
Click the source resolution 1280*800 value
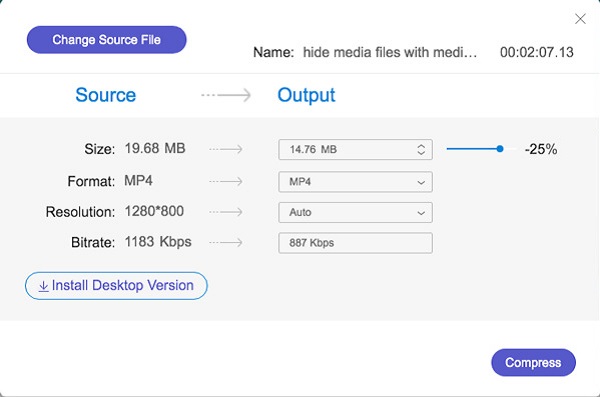coord(154,211)
